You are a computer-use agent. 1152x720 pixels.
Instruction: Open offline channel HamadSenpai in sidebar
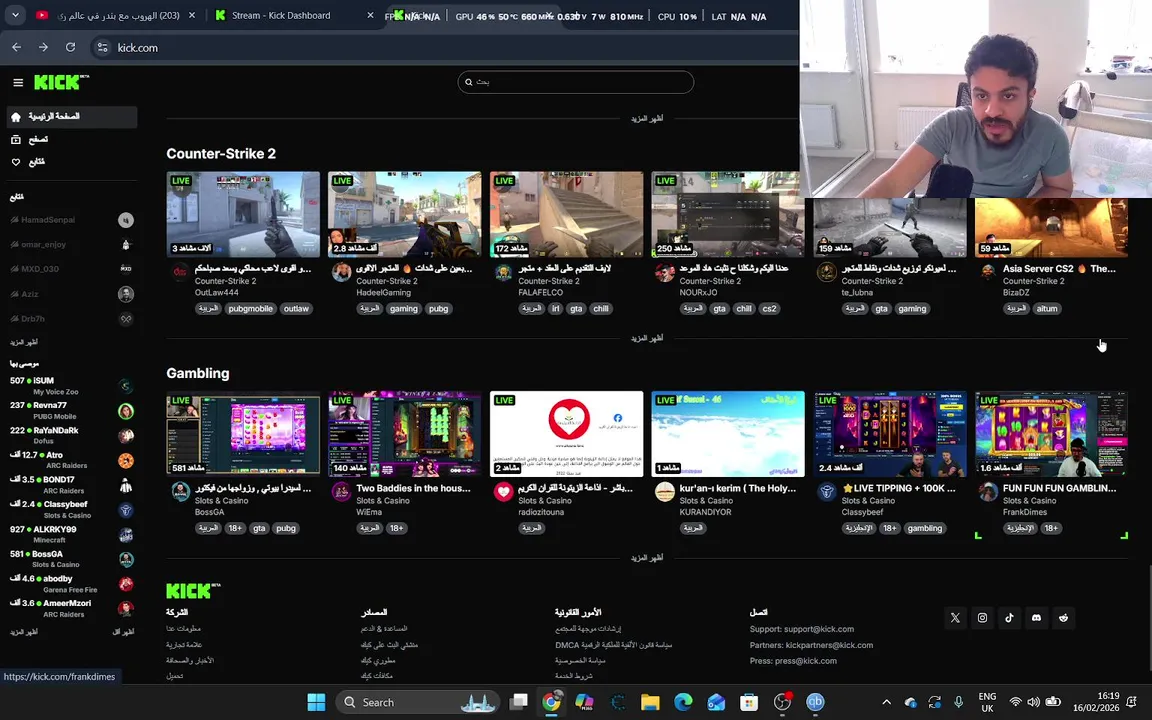[71, 220]
